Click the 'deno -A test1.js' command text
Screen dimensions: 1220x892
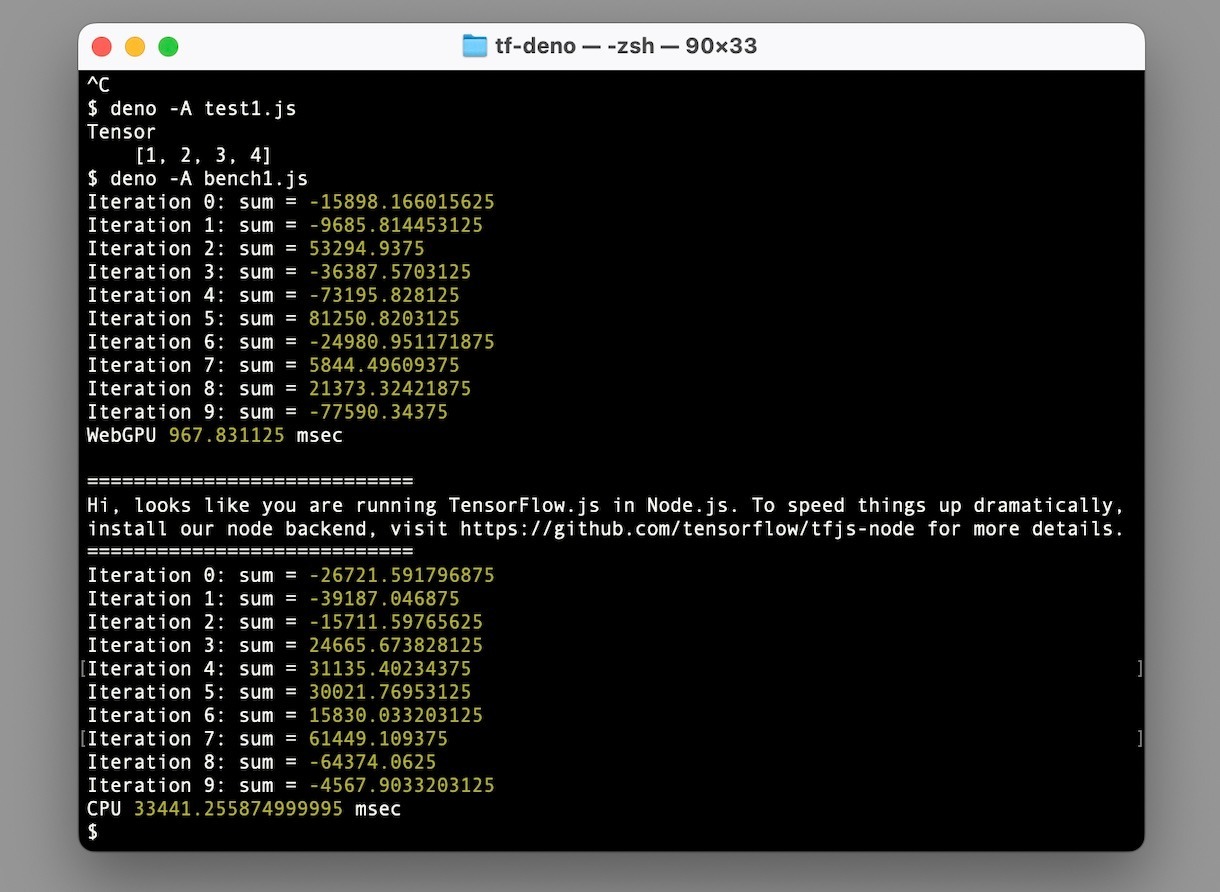pos(203,108)
